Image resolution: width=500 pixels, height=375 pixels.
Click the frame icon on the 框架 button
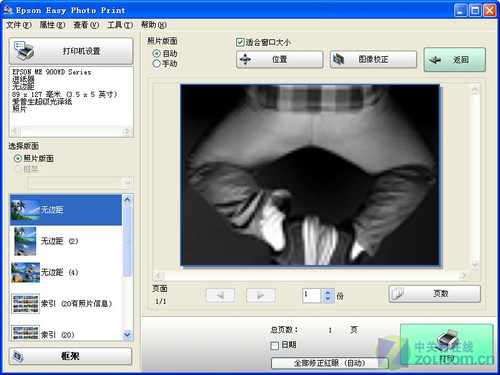[x=17, y=356]
